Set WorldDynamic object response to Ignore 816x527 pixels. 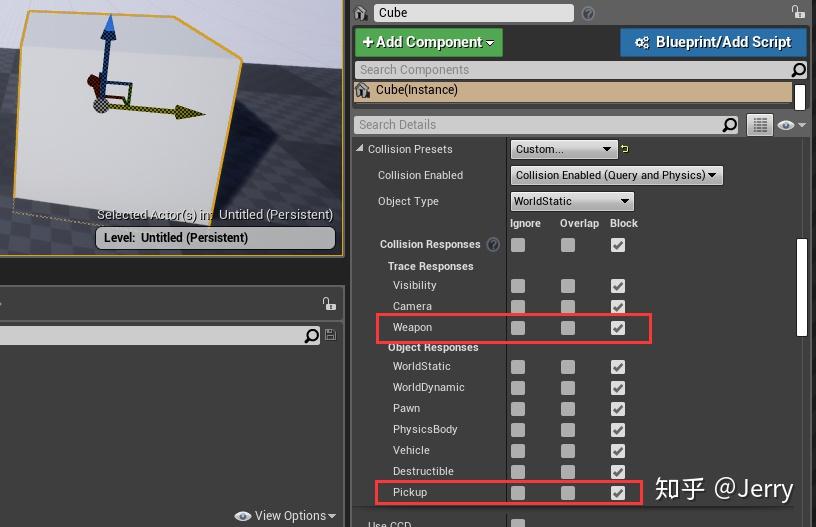point(518,388)
